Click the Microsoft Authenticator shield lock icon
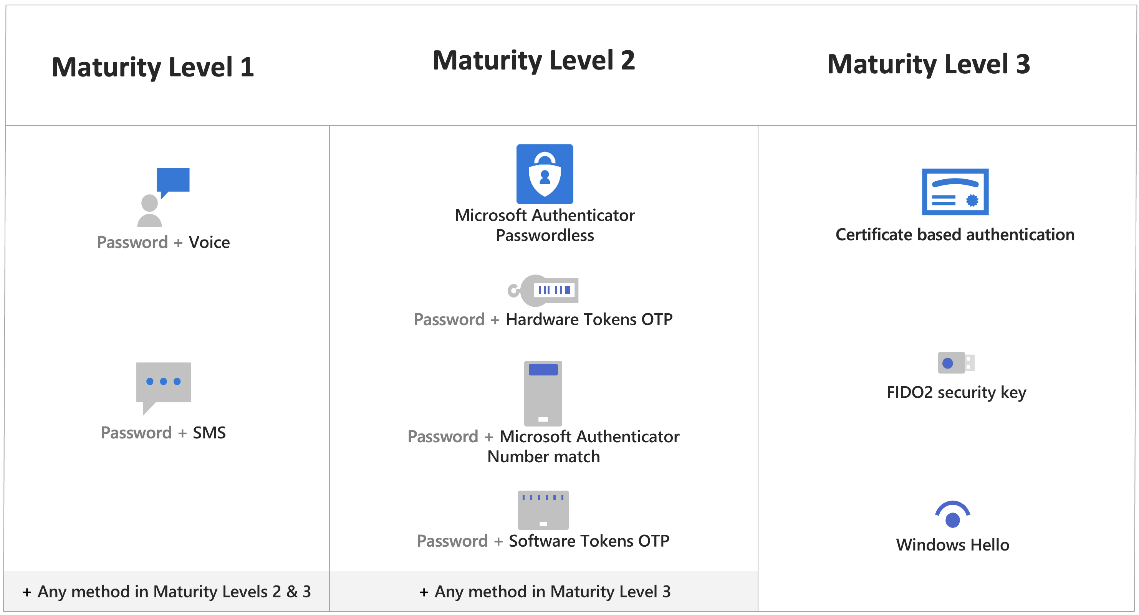The width and height of the screenshot is (1139, 615). (544, 174)
